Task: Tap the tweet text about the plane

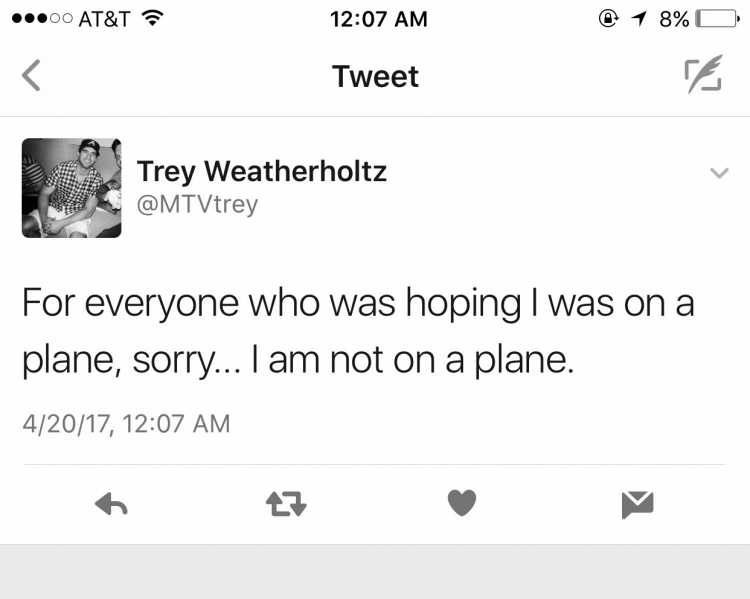Action: 358,331
